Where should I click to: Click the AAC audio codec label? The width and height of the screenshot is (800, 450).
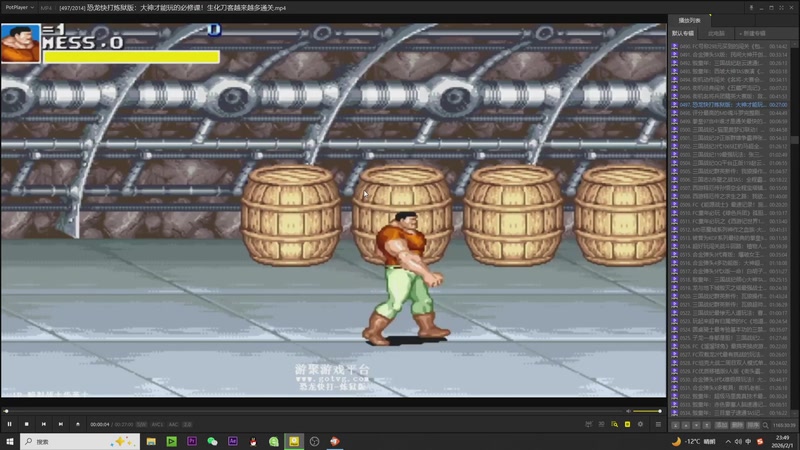(x=173, y=424)
